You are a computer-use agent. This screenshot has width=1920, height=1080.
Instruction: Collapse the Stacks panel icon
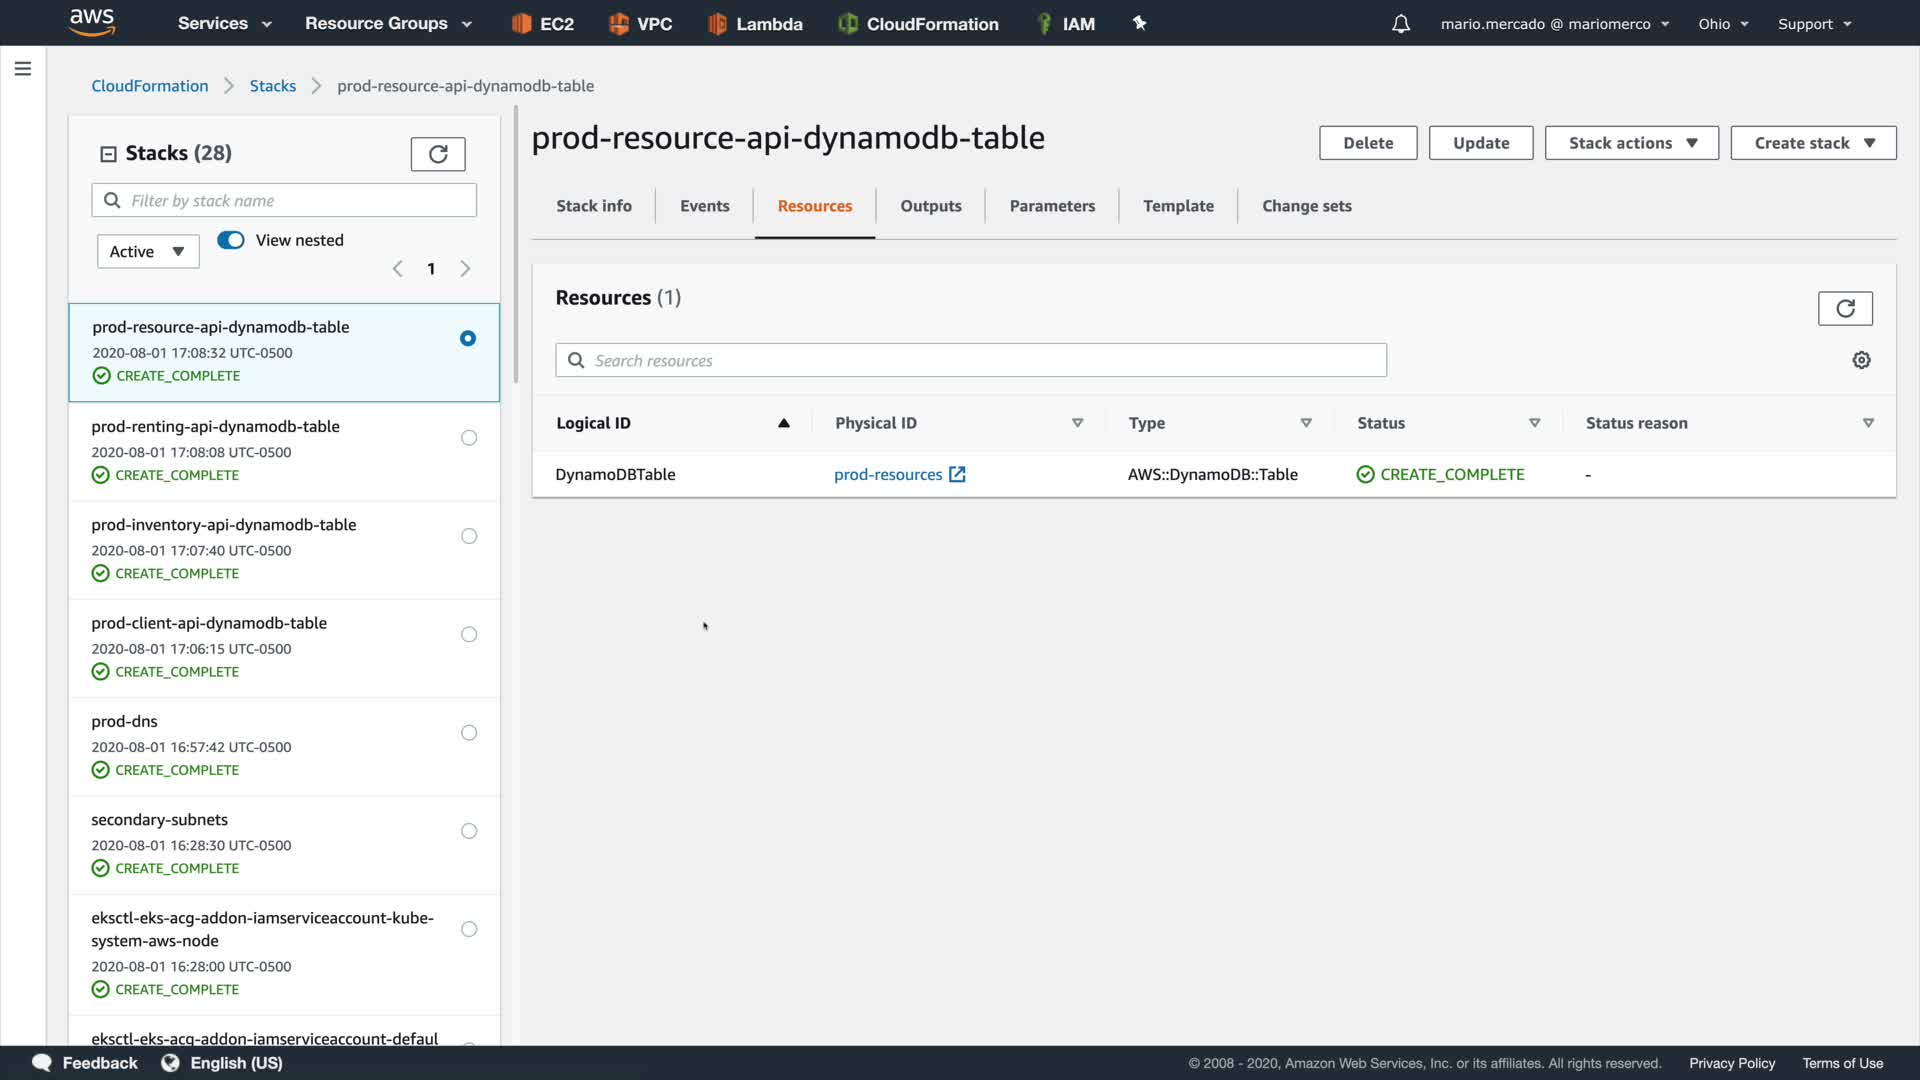pyautogui.click(x=108, y=154)
